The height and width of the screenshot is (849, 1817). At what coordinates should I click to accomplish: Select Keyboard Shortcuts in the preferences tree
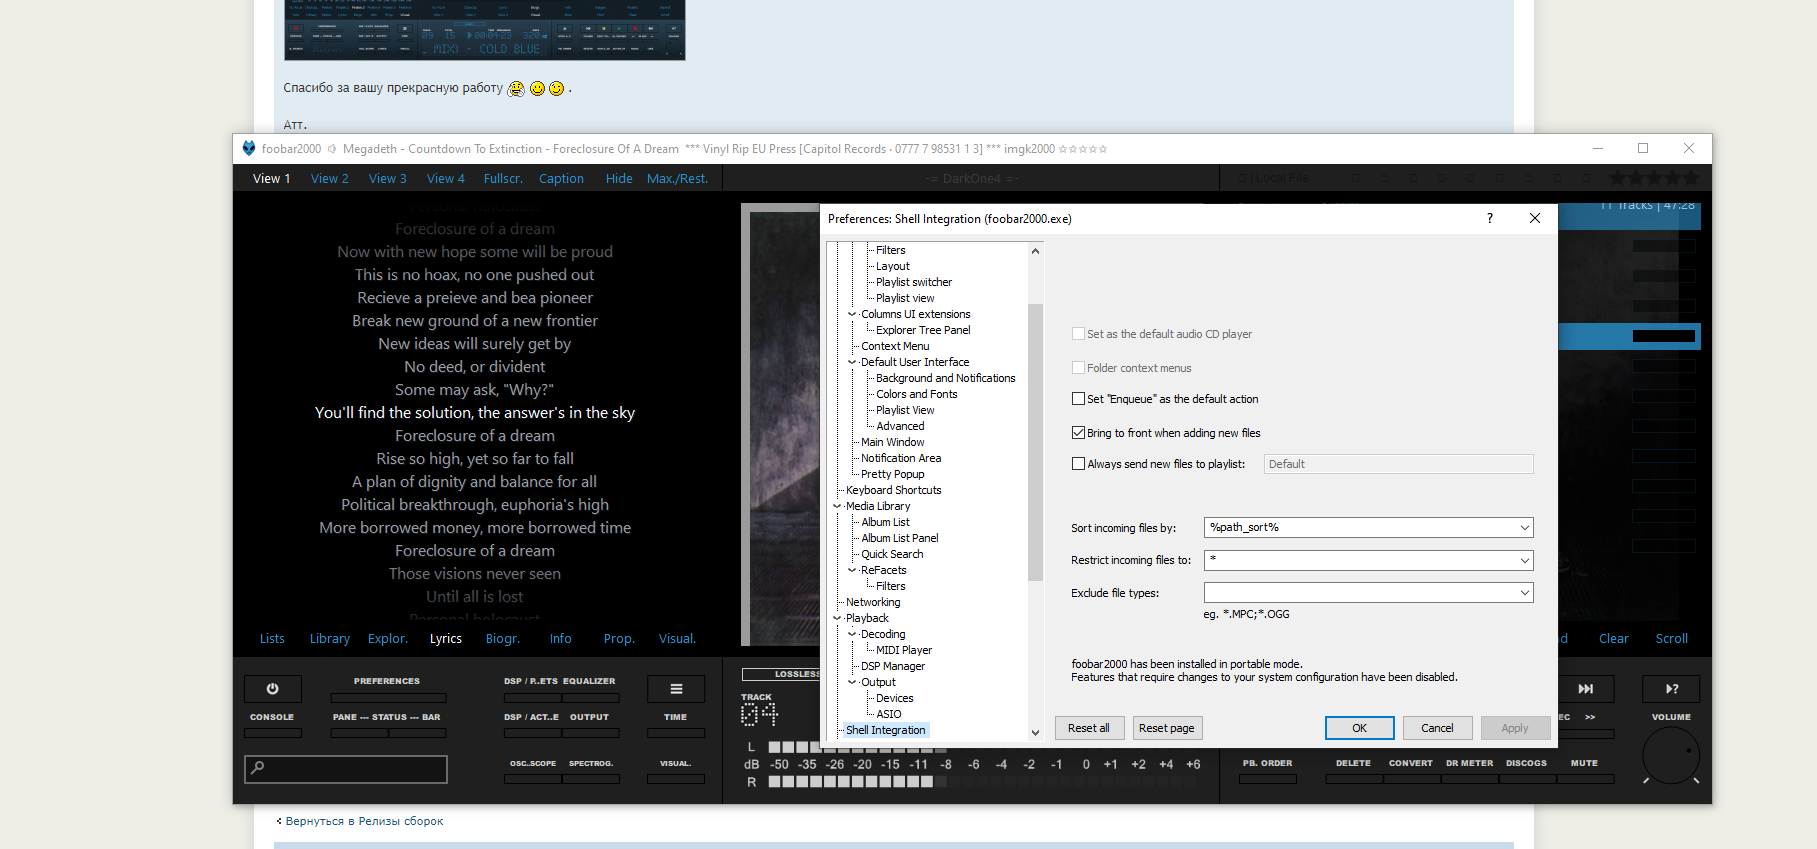(893, 490)
